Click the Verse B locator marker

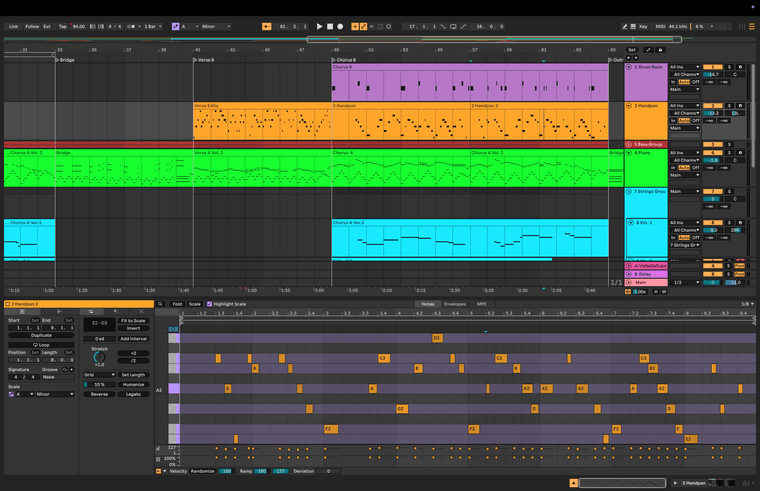tap(204, 60)
